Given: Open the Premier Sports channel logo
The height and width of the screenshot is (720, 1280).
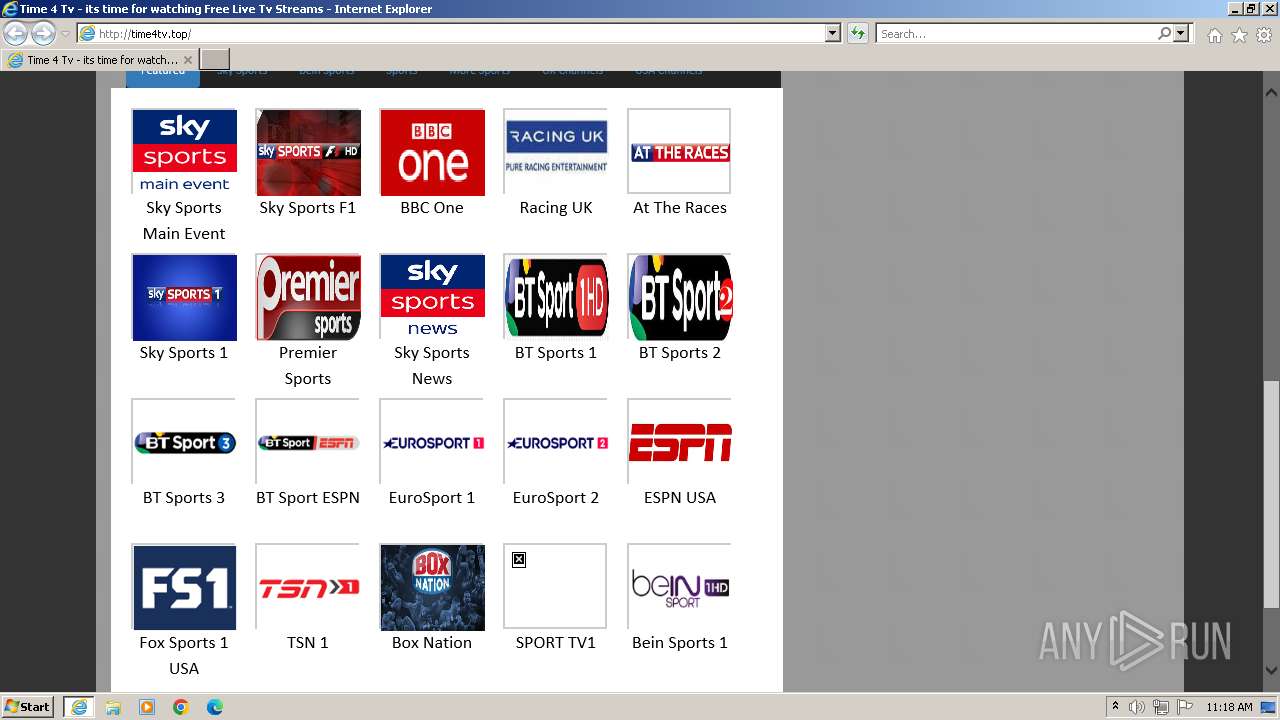Looking at the screenshot, I should (x=308, y=297).
